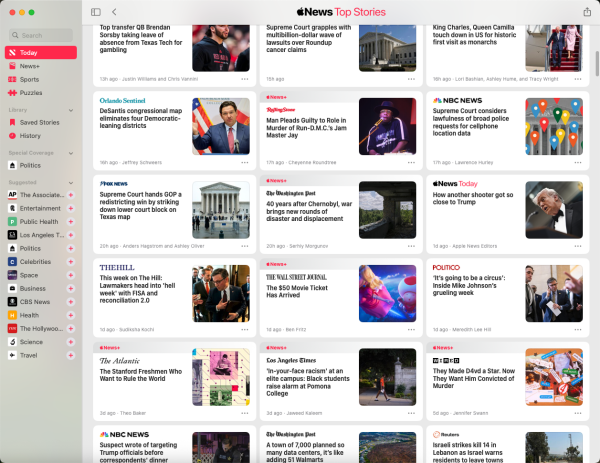This screenshot has height=463, width=600.
Task: Collapse the Library section
Action: [71, 110]
